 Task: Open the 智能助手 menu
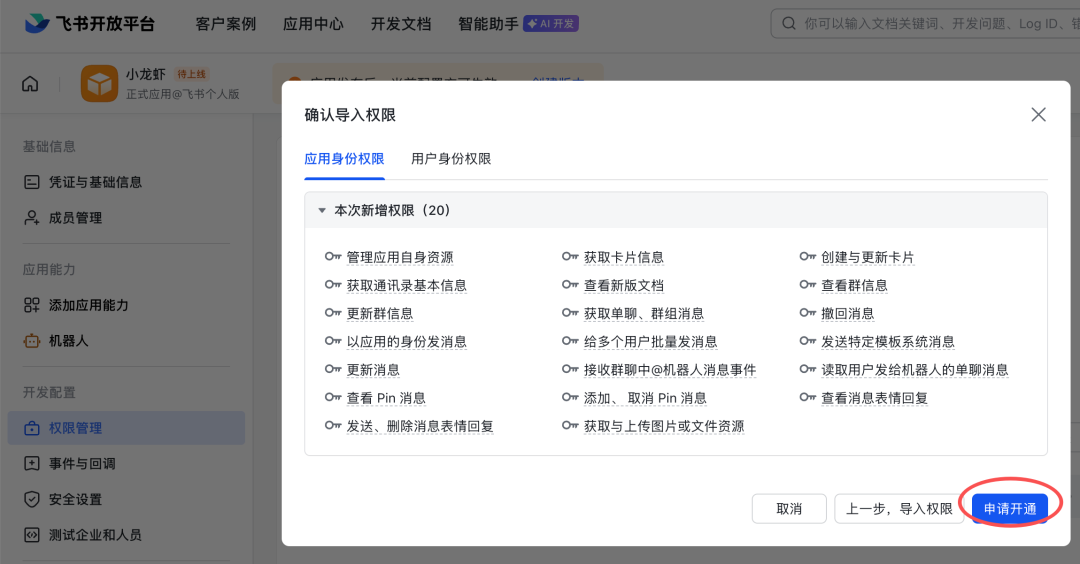click(x=488, y=24)
